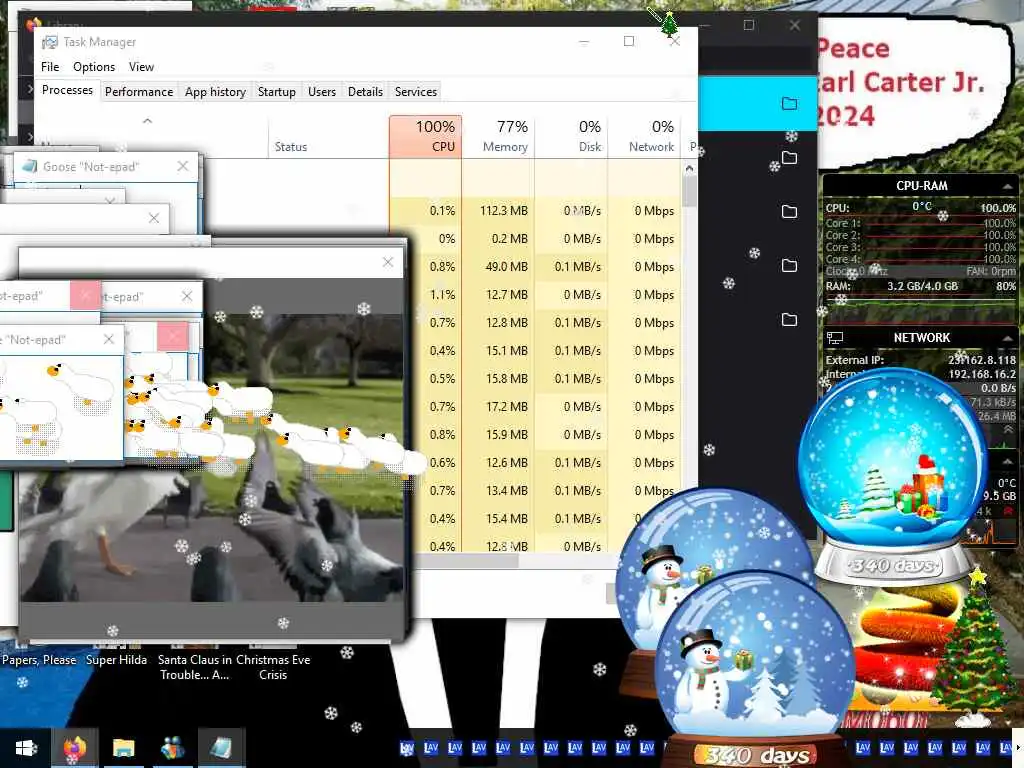Click the Goose "Not-epad" window title icon
Screen dimensions: 1024x768
29,167
